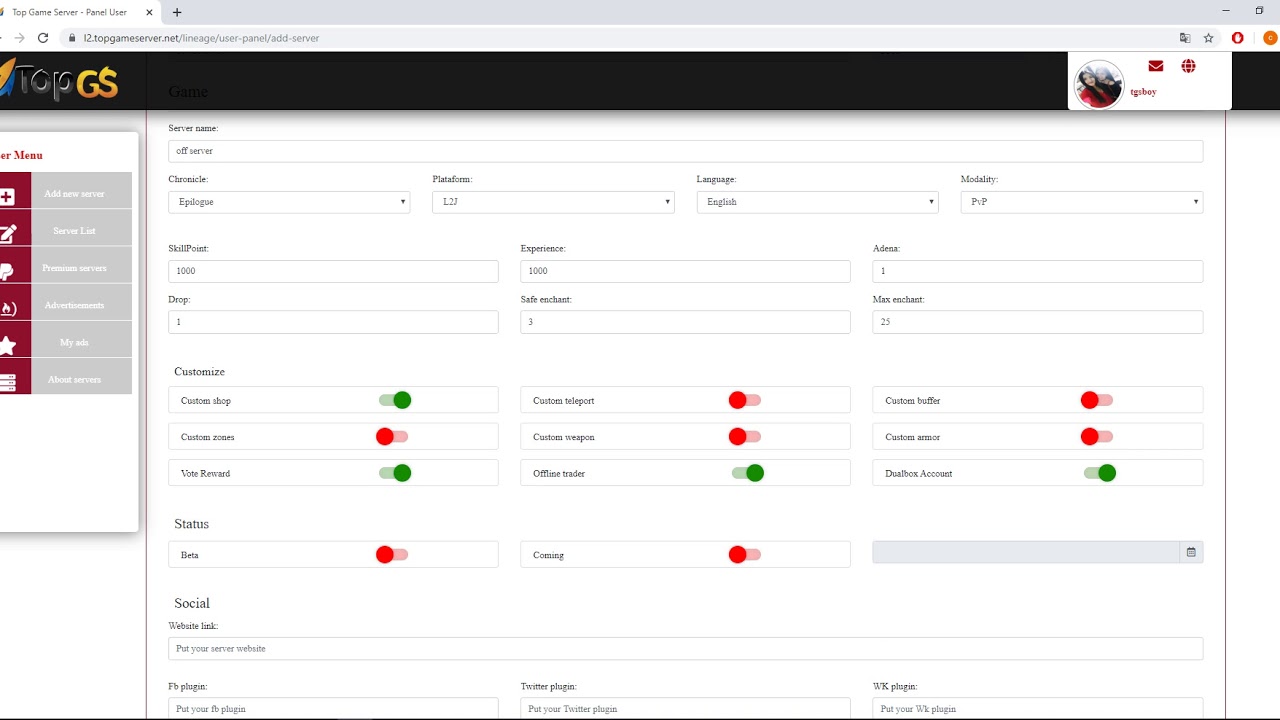This screenshot has width=1280, height=720.
Task: Click the Experience input field
Action: (685, 271)
